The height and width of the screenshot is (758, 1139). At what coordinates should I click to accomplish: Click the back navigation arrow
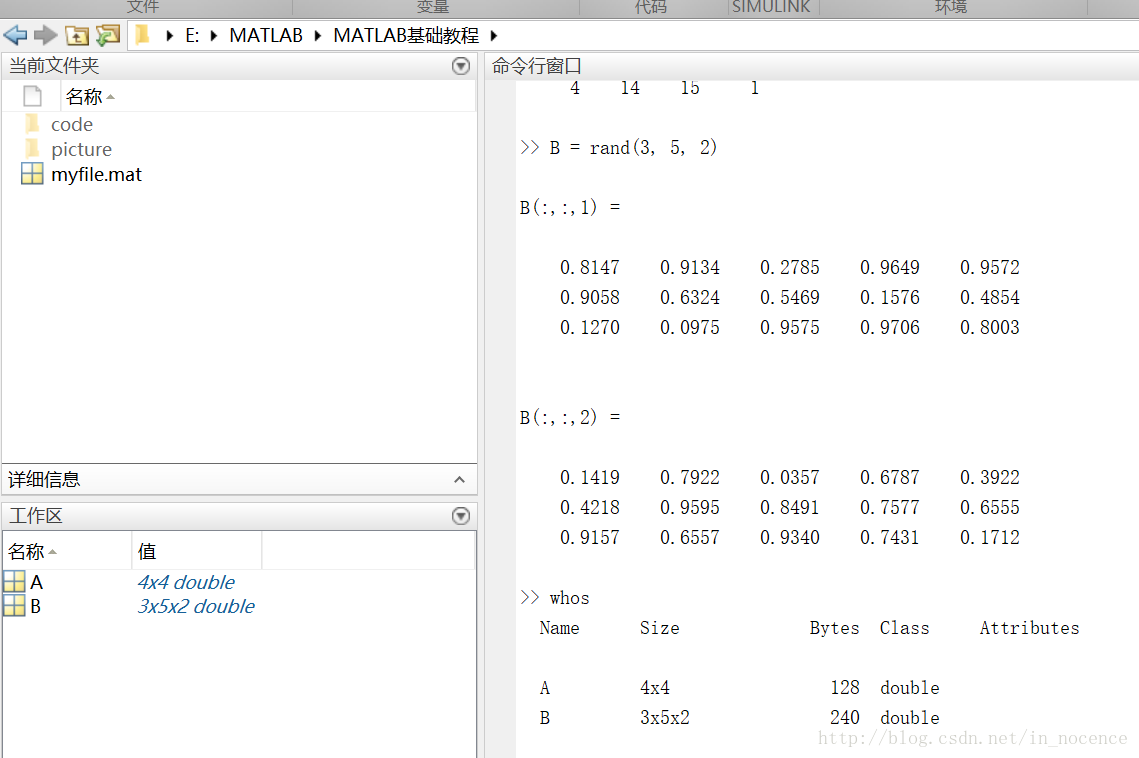pyautogui.click(x=15, y=36)
